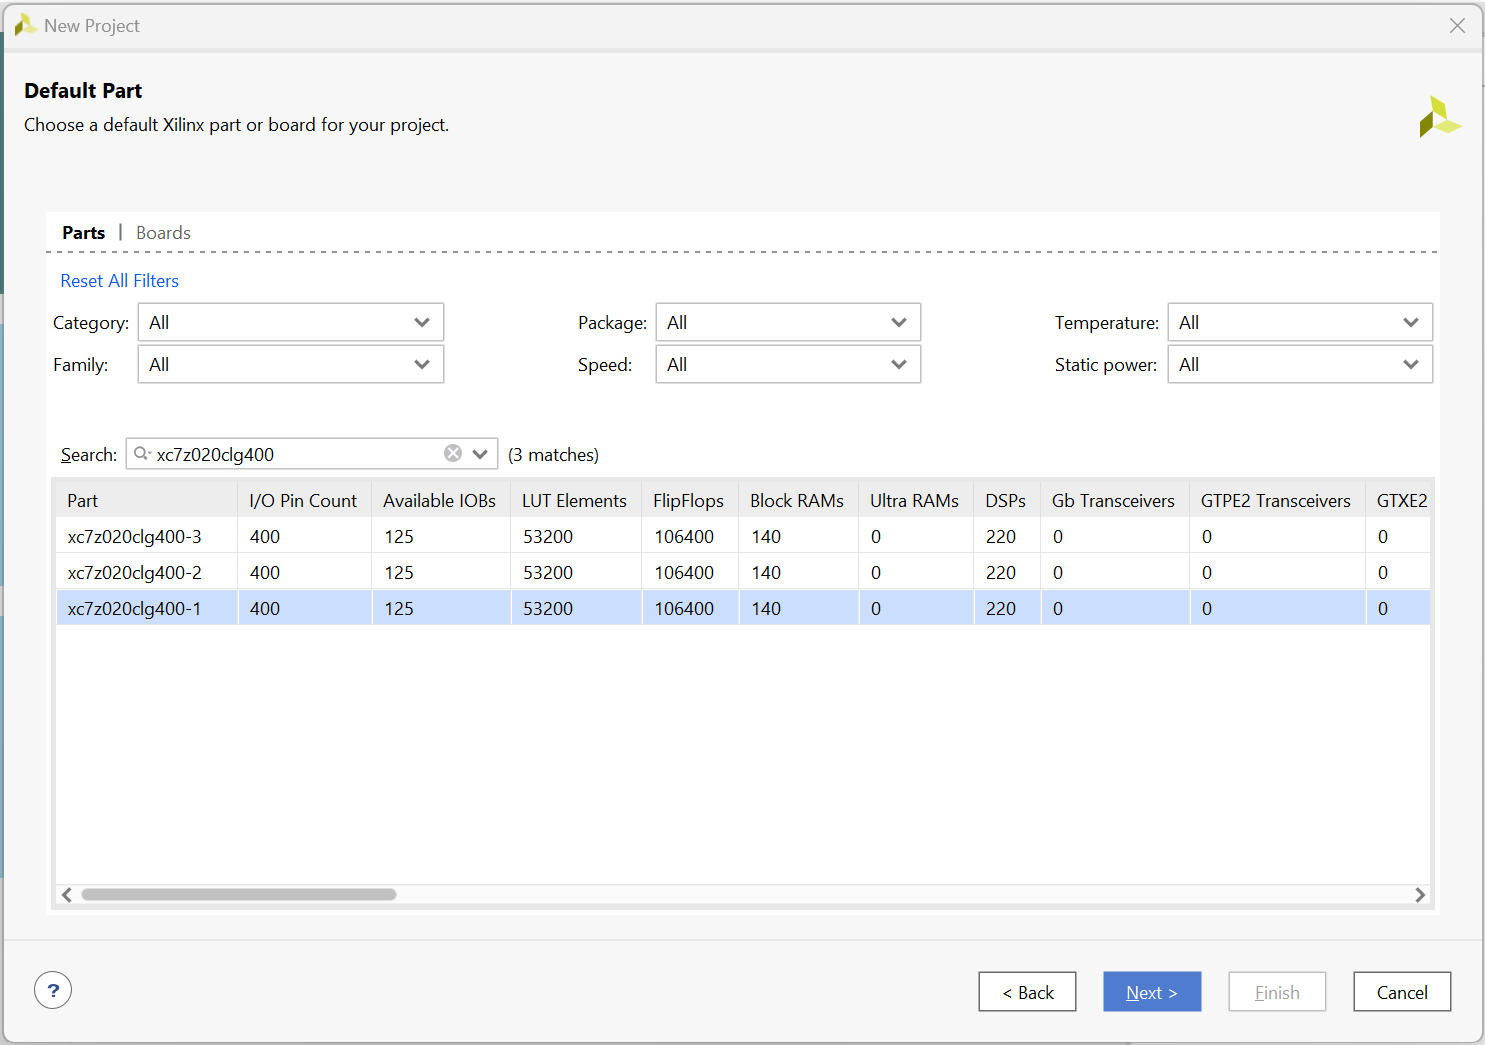Open the Temperature dropdown
This screenshot has height=1045, width=1485.
pyautogui.click(x=1299, y=323)
